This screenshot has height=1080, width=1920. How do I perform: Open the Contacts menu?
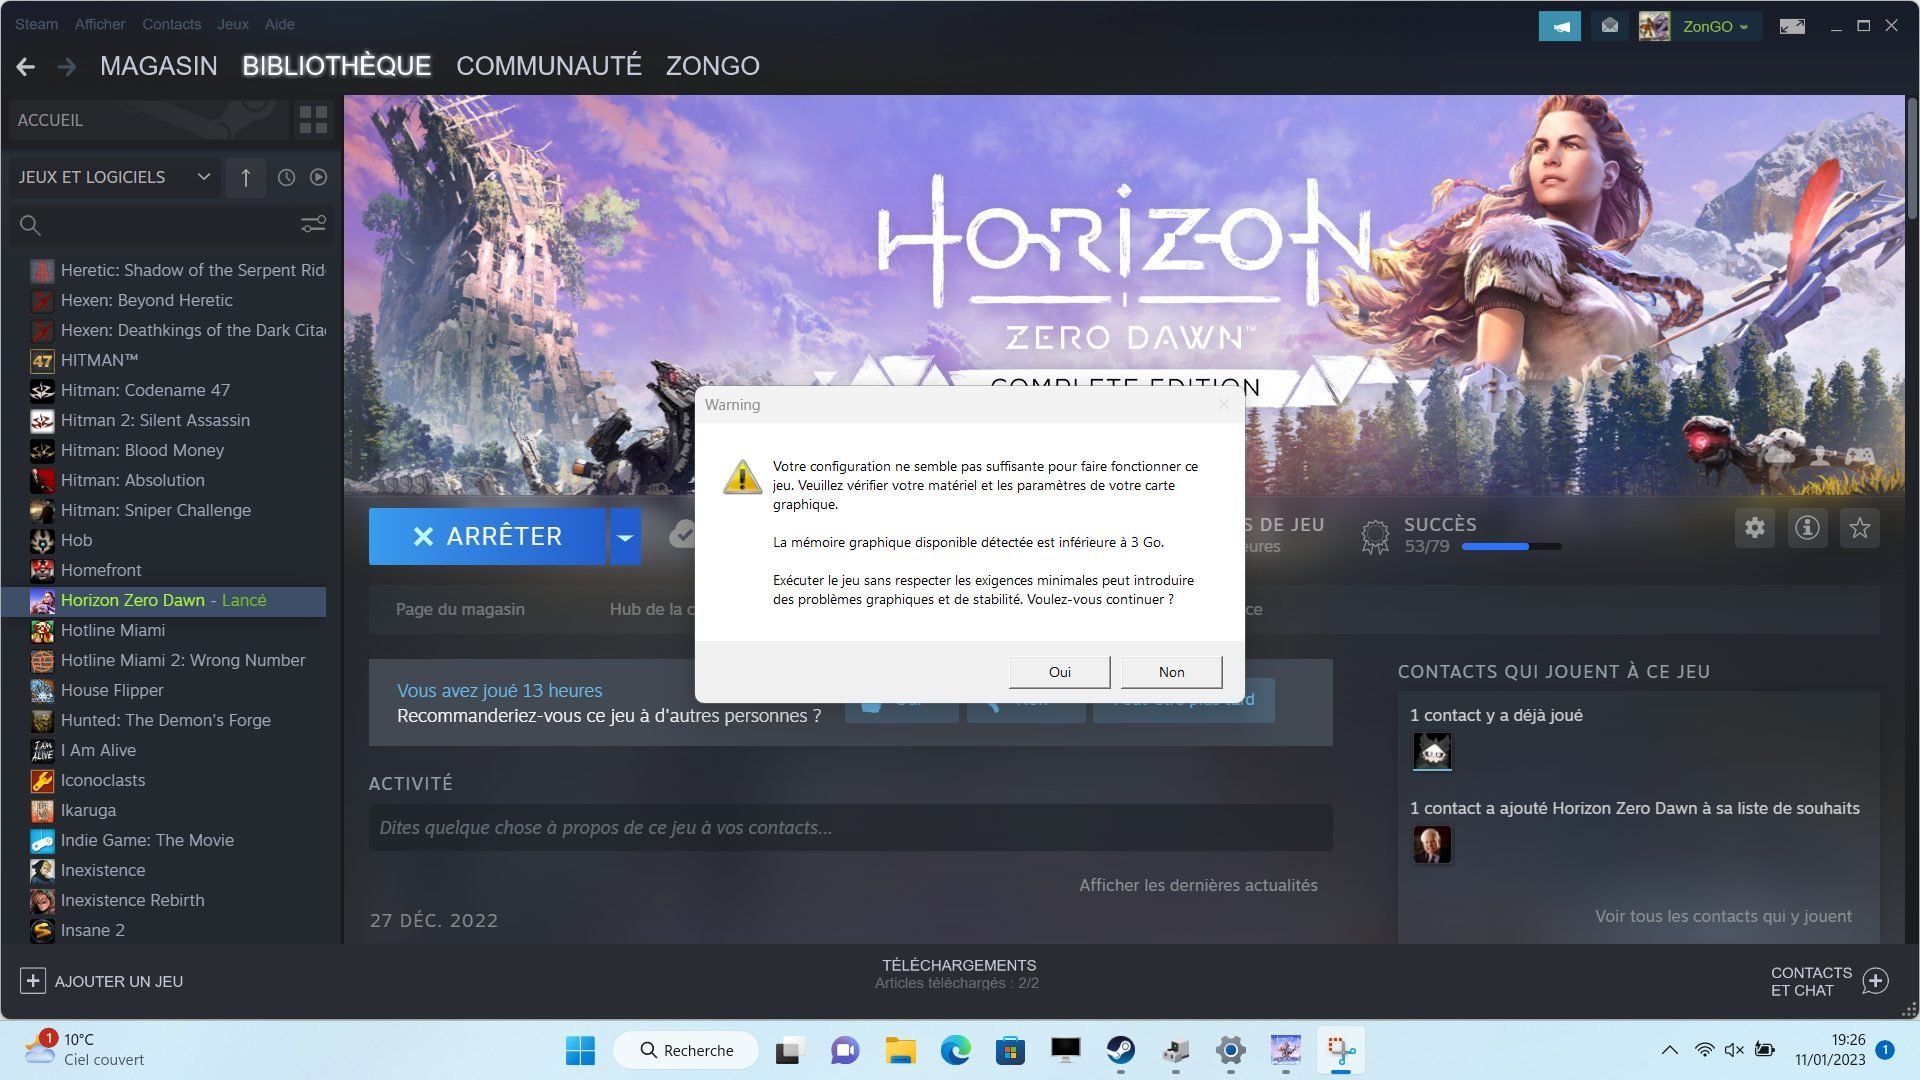click(171, 24)
